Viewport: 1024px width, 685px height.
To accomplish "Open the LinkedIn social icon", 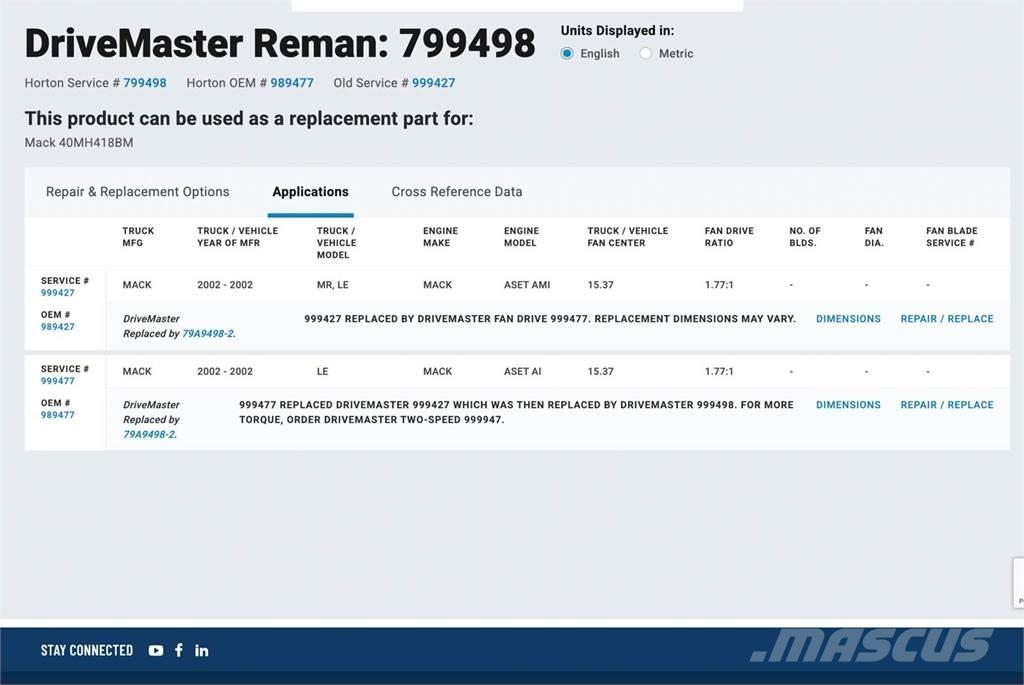I will [x=202, y=650].
